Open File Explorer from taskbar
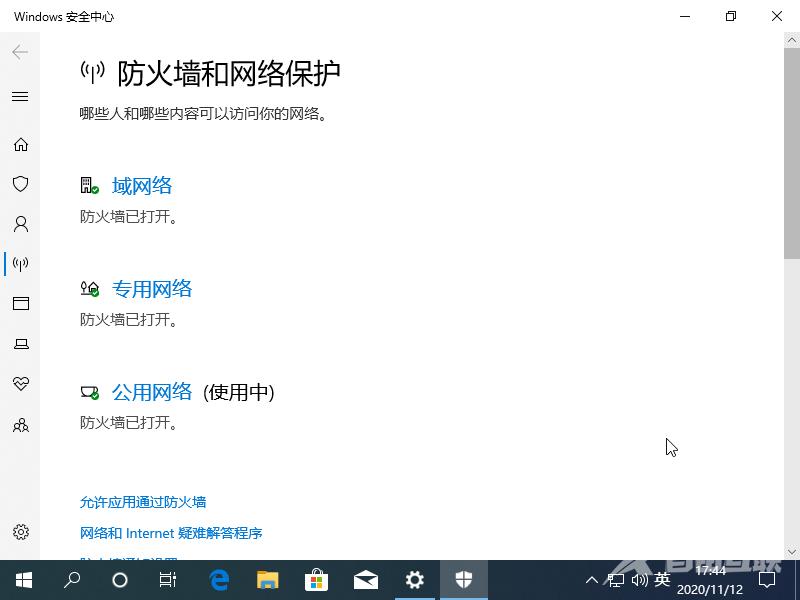The height and width of the screenshot is (600, 800). [x=267, y=580]
